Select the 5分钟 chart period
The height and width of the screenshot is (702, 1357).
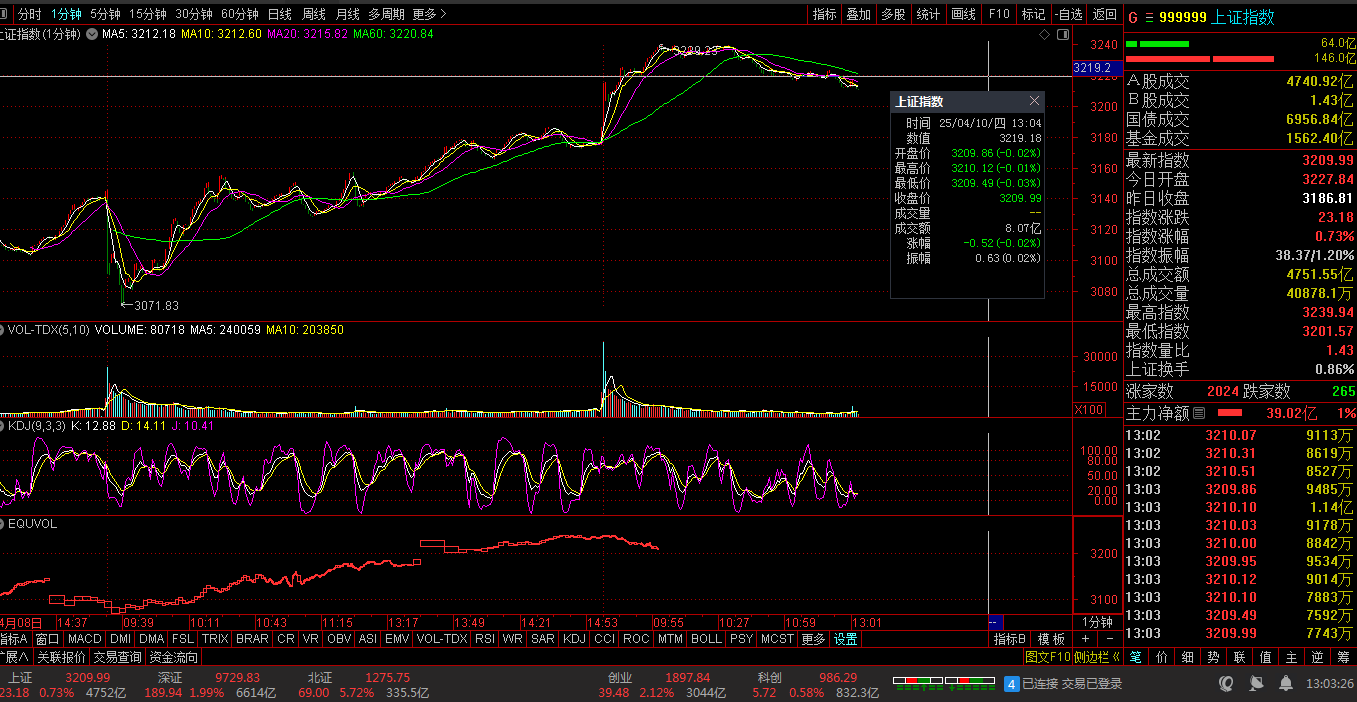[x=105, y=14]
